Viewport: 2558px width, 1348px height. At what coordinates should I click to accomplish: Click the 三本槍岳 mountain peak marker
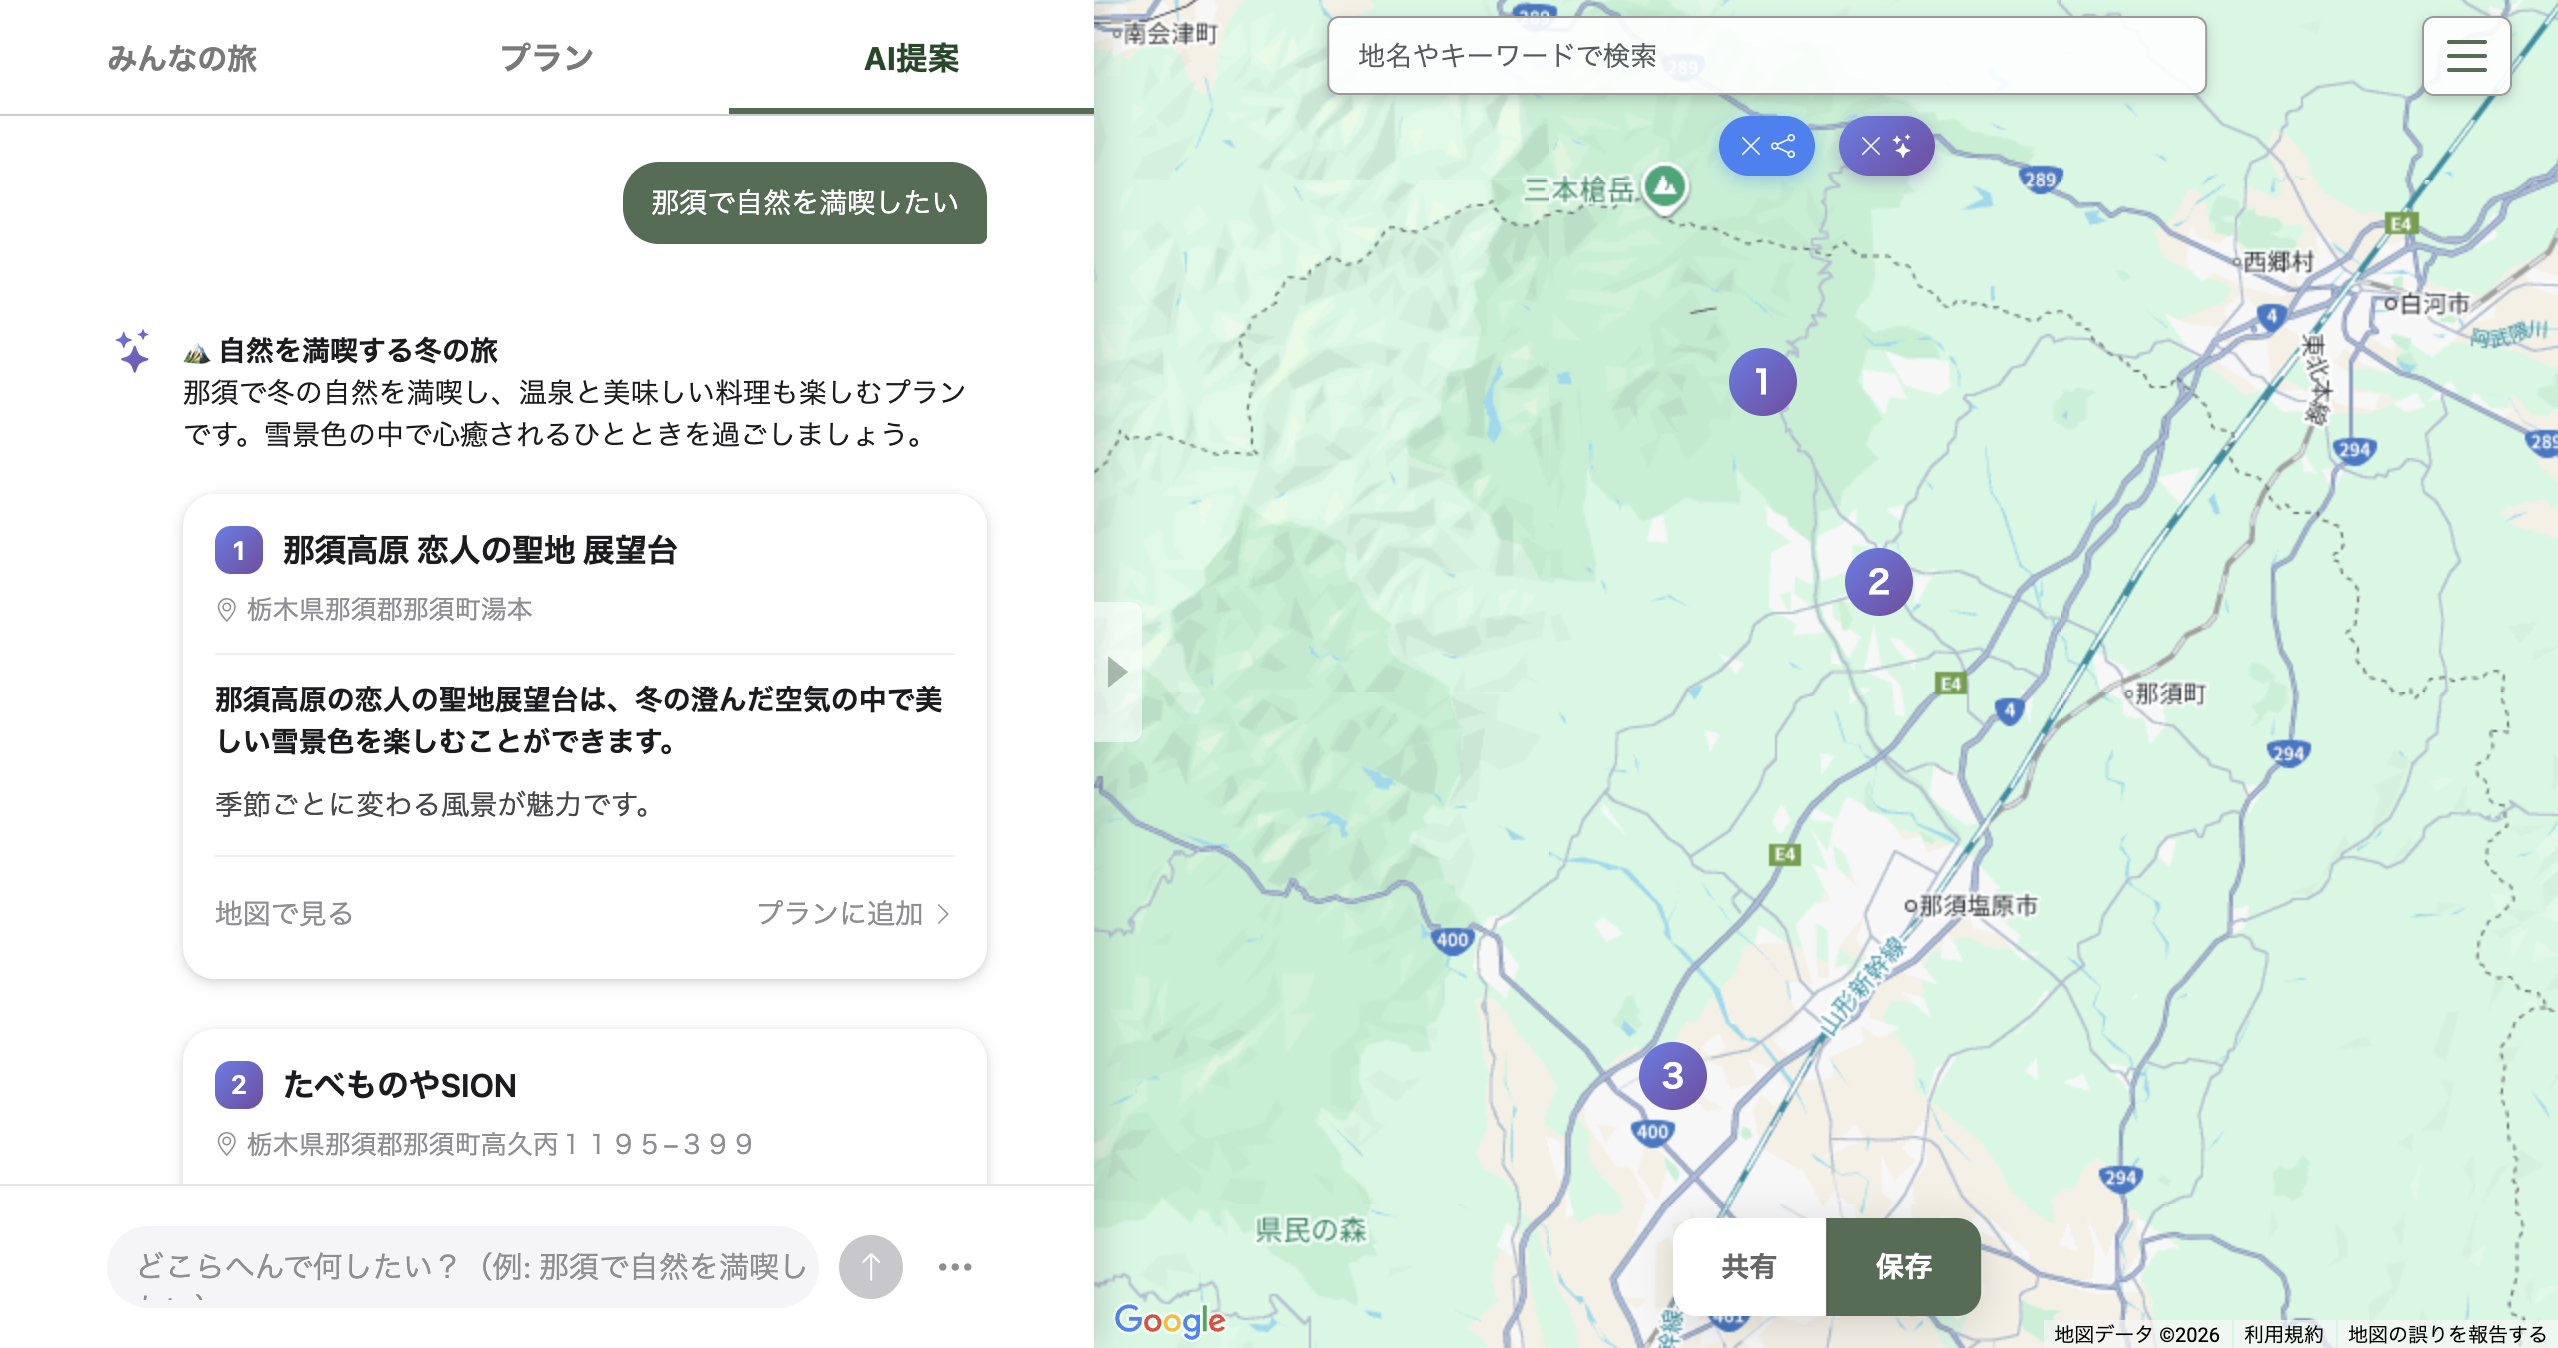point(1663,189)
